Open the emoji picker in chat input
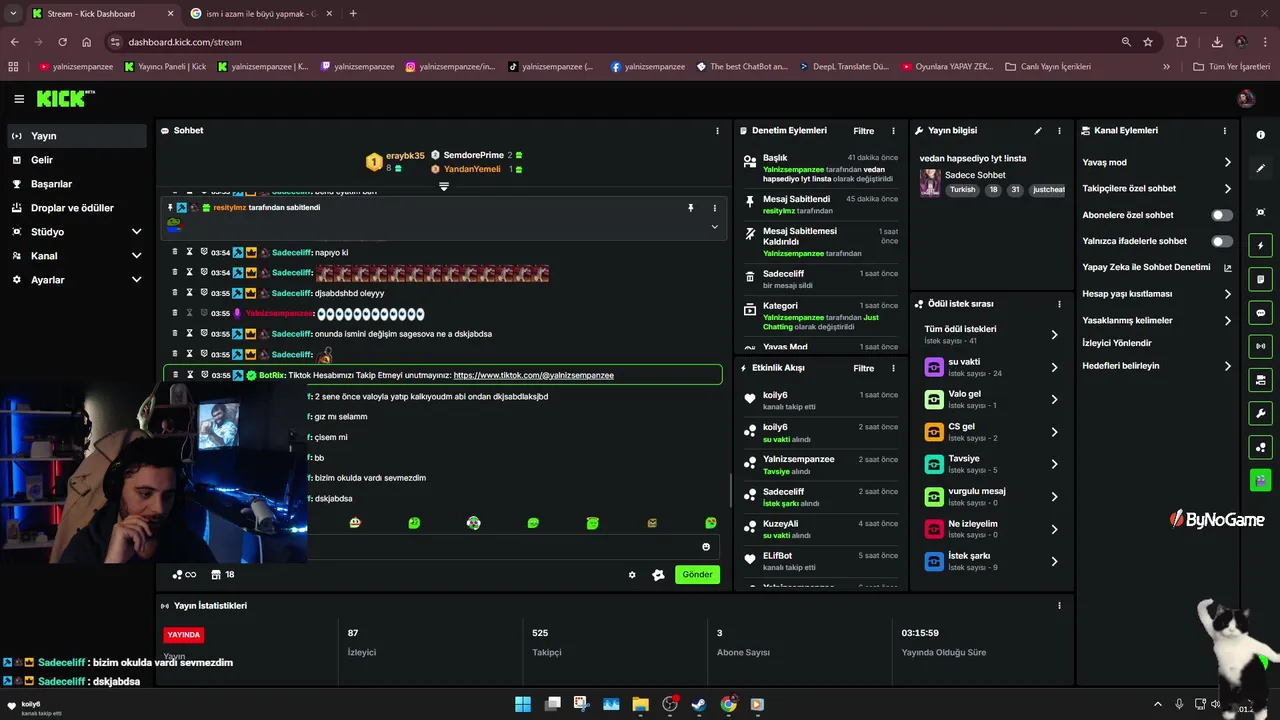Viewport: 1280px width, 720px height. click(706, 547)
